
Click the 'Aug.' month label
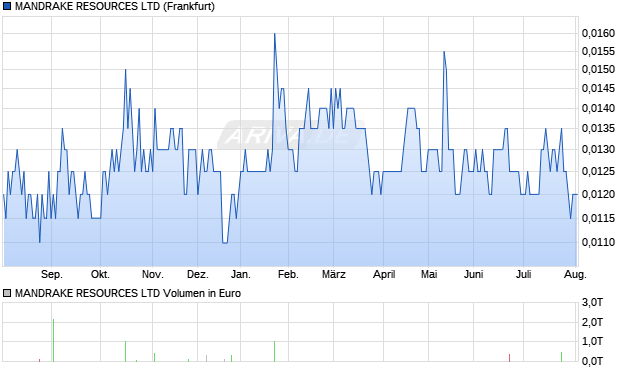pyautogui.click(x=575, y=274)
